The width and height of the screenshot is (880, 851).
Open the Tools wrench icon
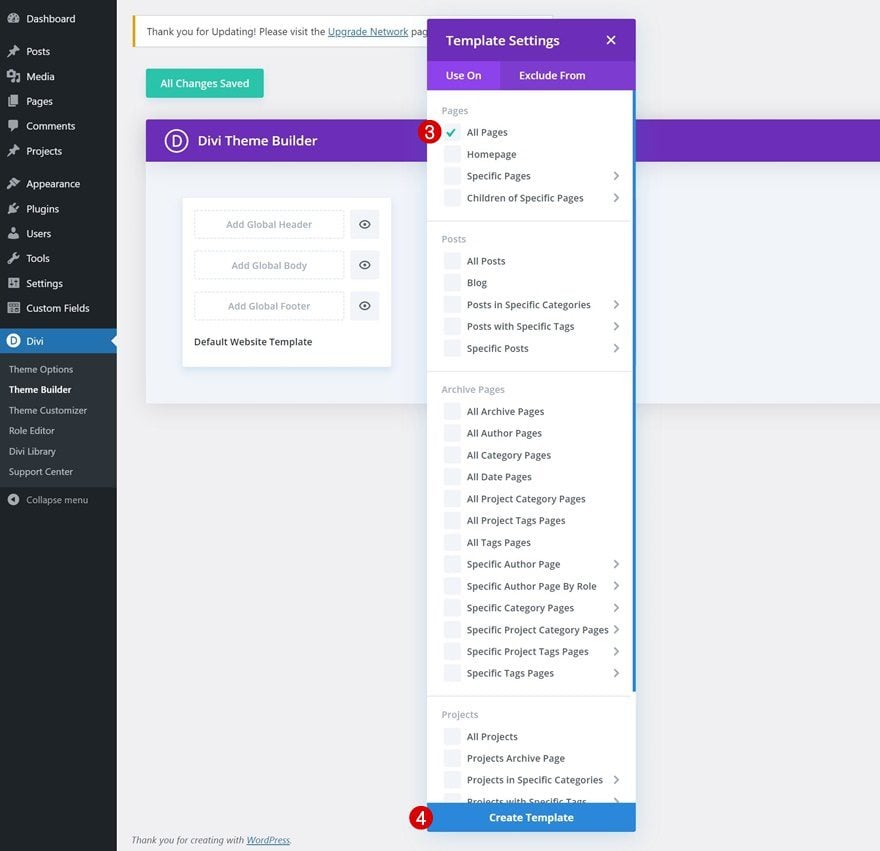coord(13,258)
